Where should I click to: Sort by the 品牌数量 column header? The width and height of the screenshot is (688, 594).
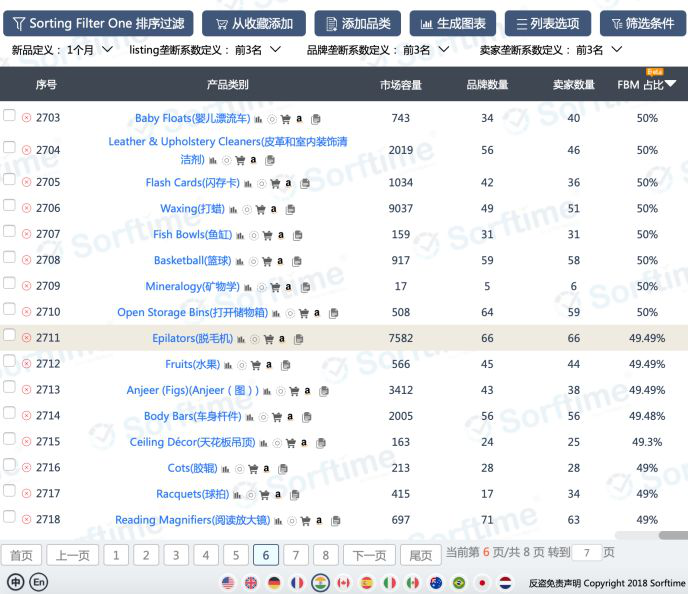click(x=487, y=85)
